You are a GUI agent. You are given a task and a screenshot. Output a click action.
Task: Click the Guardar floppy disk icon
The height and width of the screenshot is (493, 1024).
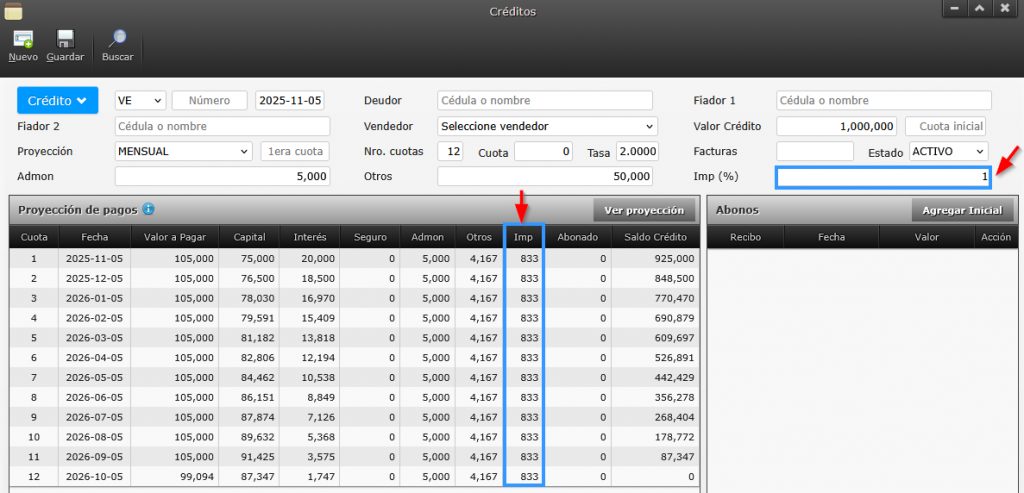point(65,40)
